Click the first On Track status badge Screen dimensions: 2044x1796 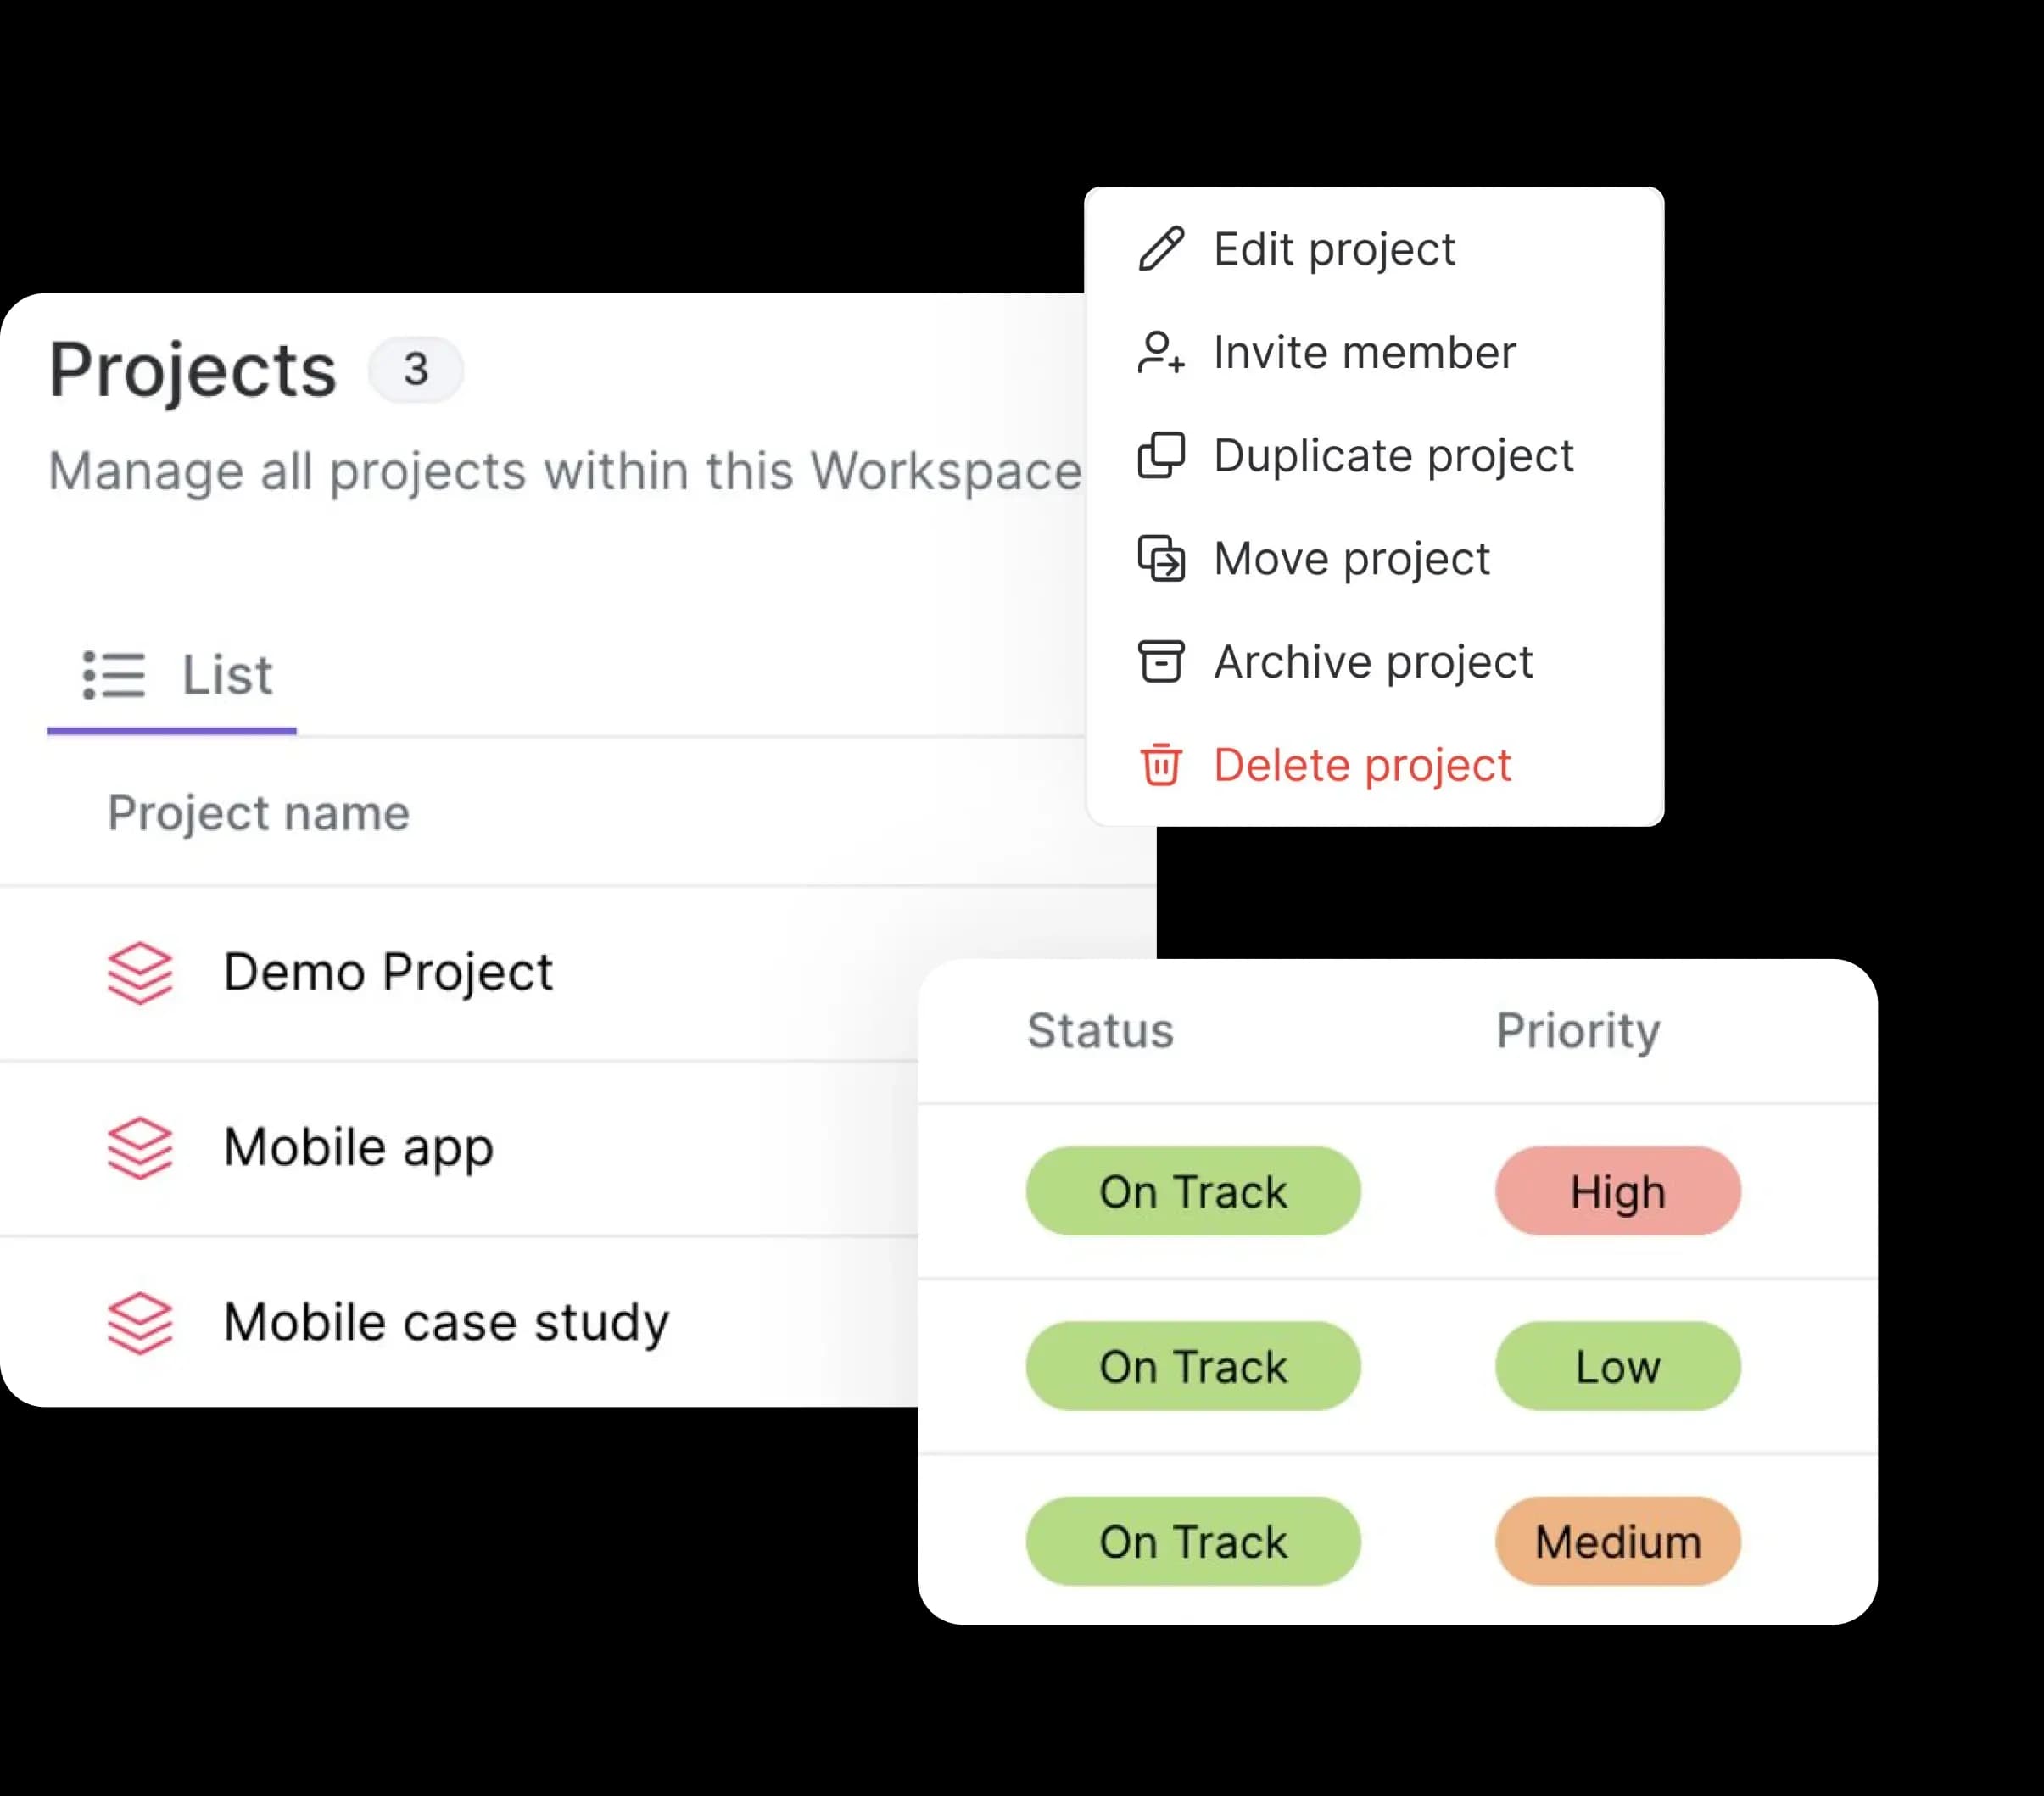(x=1192, y=1191)
